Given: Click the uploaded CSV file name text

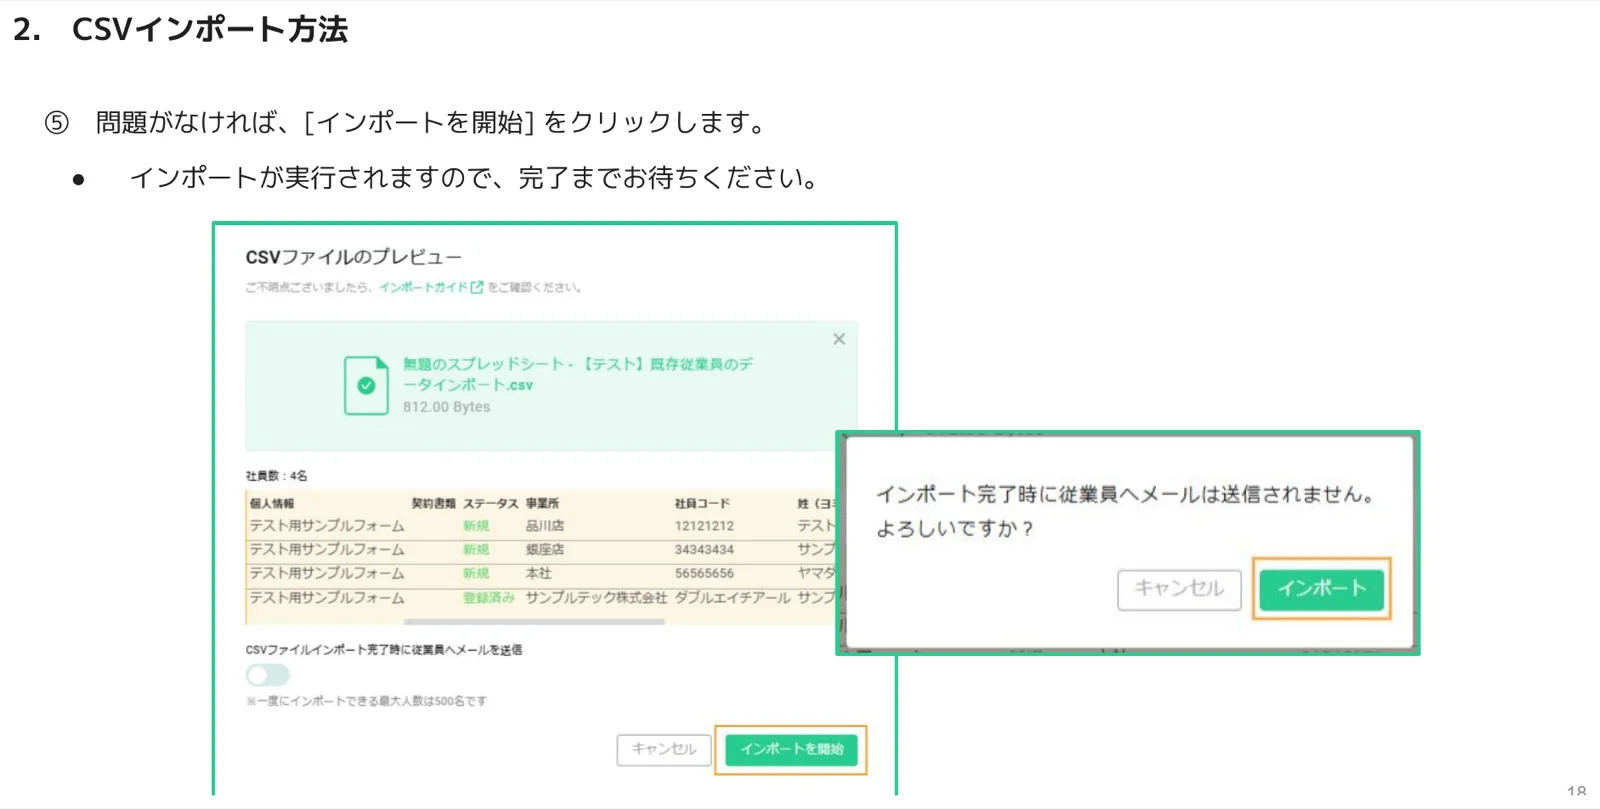Looking at the screenshot, I should (x=578, y=374).
